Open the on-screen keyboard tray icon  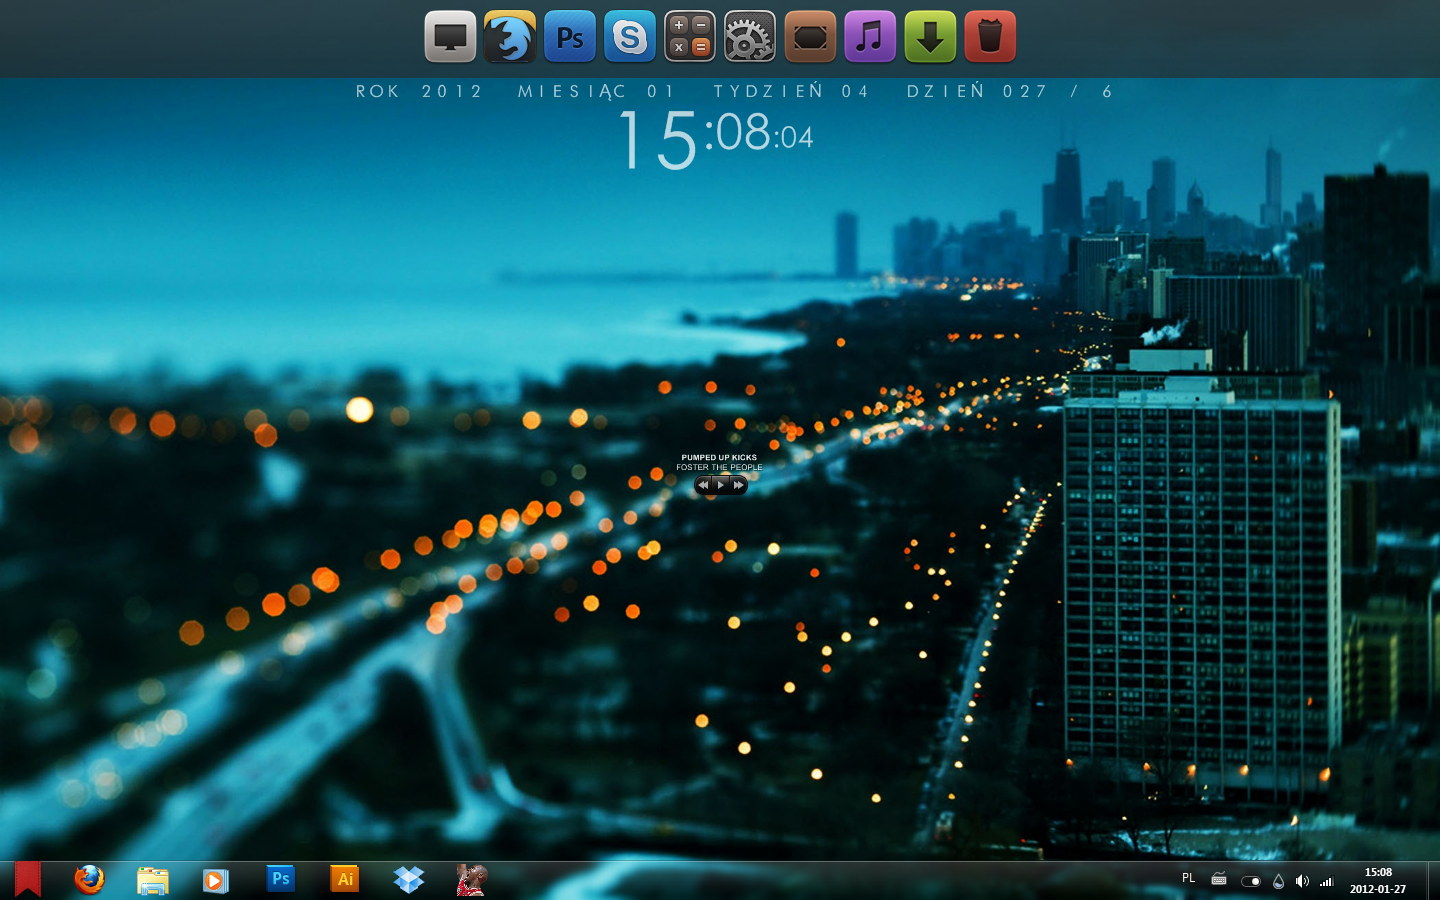pos(1219,880)
